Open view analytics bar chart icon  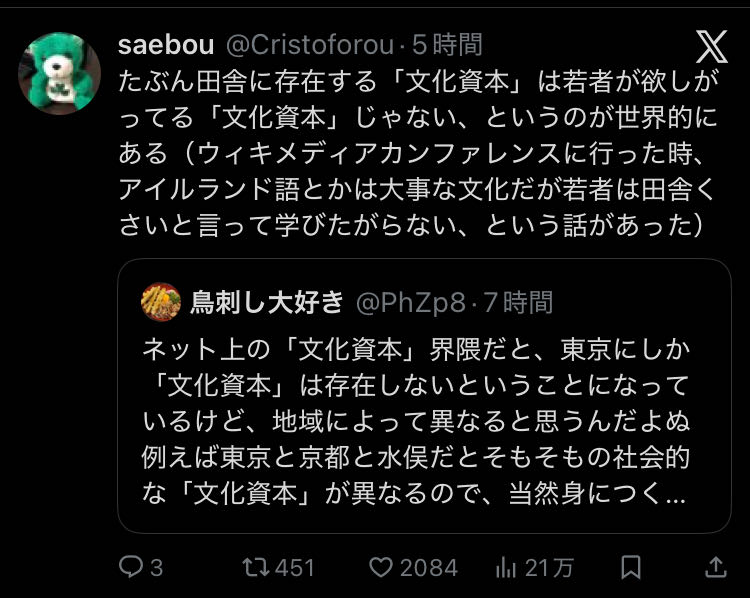[x=507, y=568]
